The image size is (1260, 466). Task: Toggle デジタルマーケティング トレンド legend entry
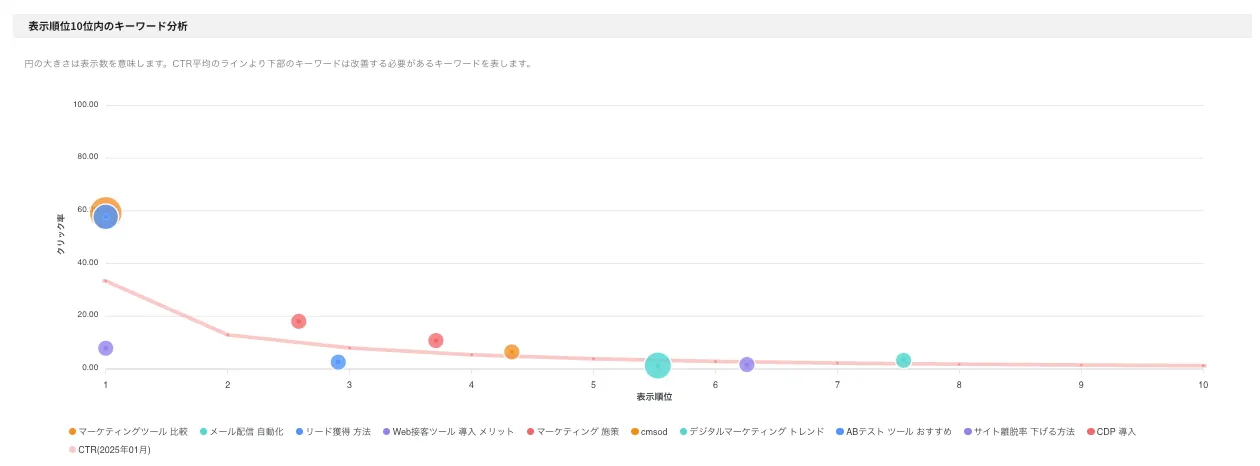[x=752, y=432]
